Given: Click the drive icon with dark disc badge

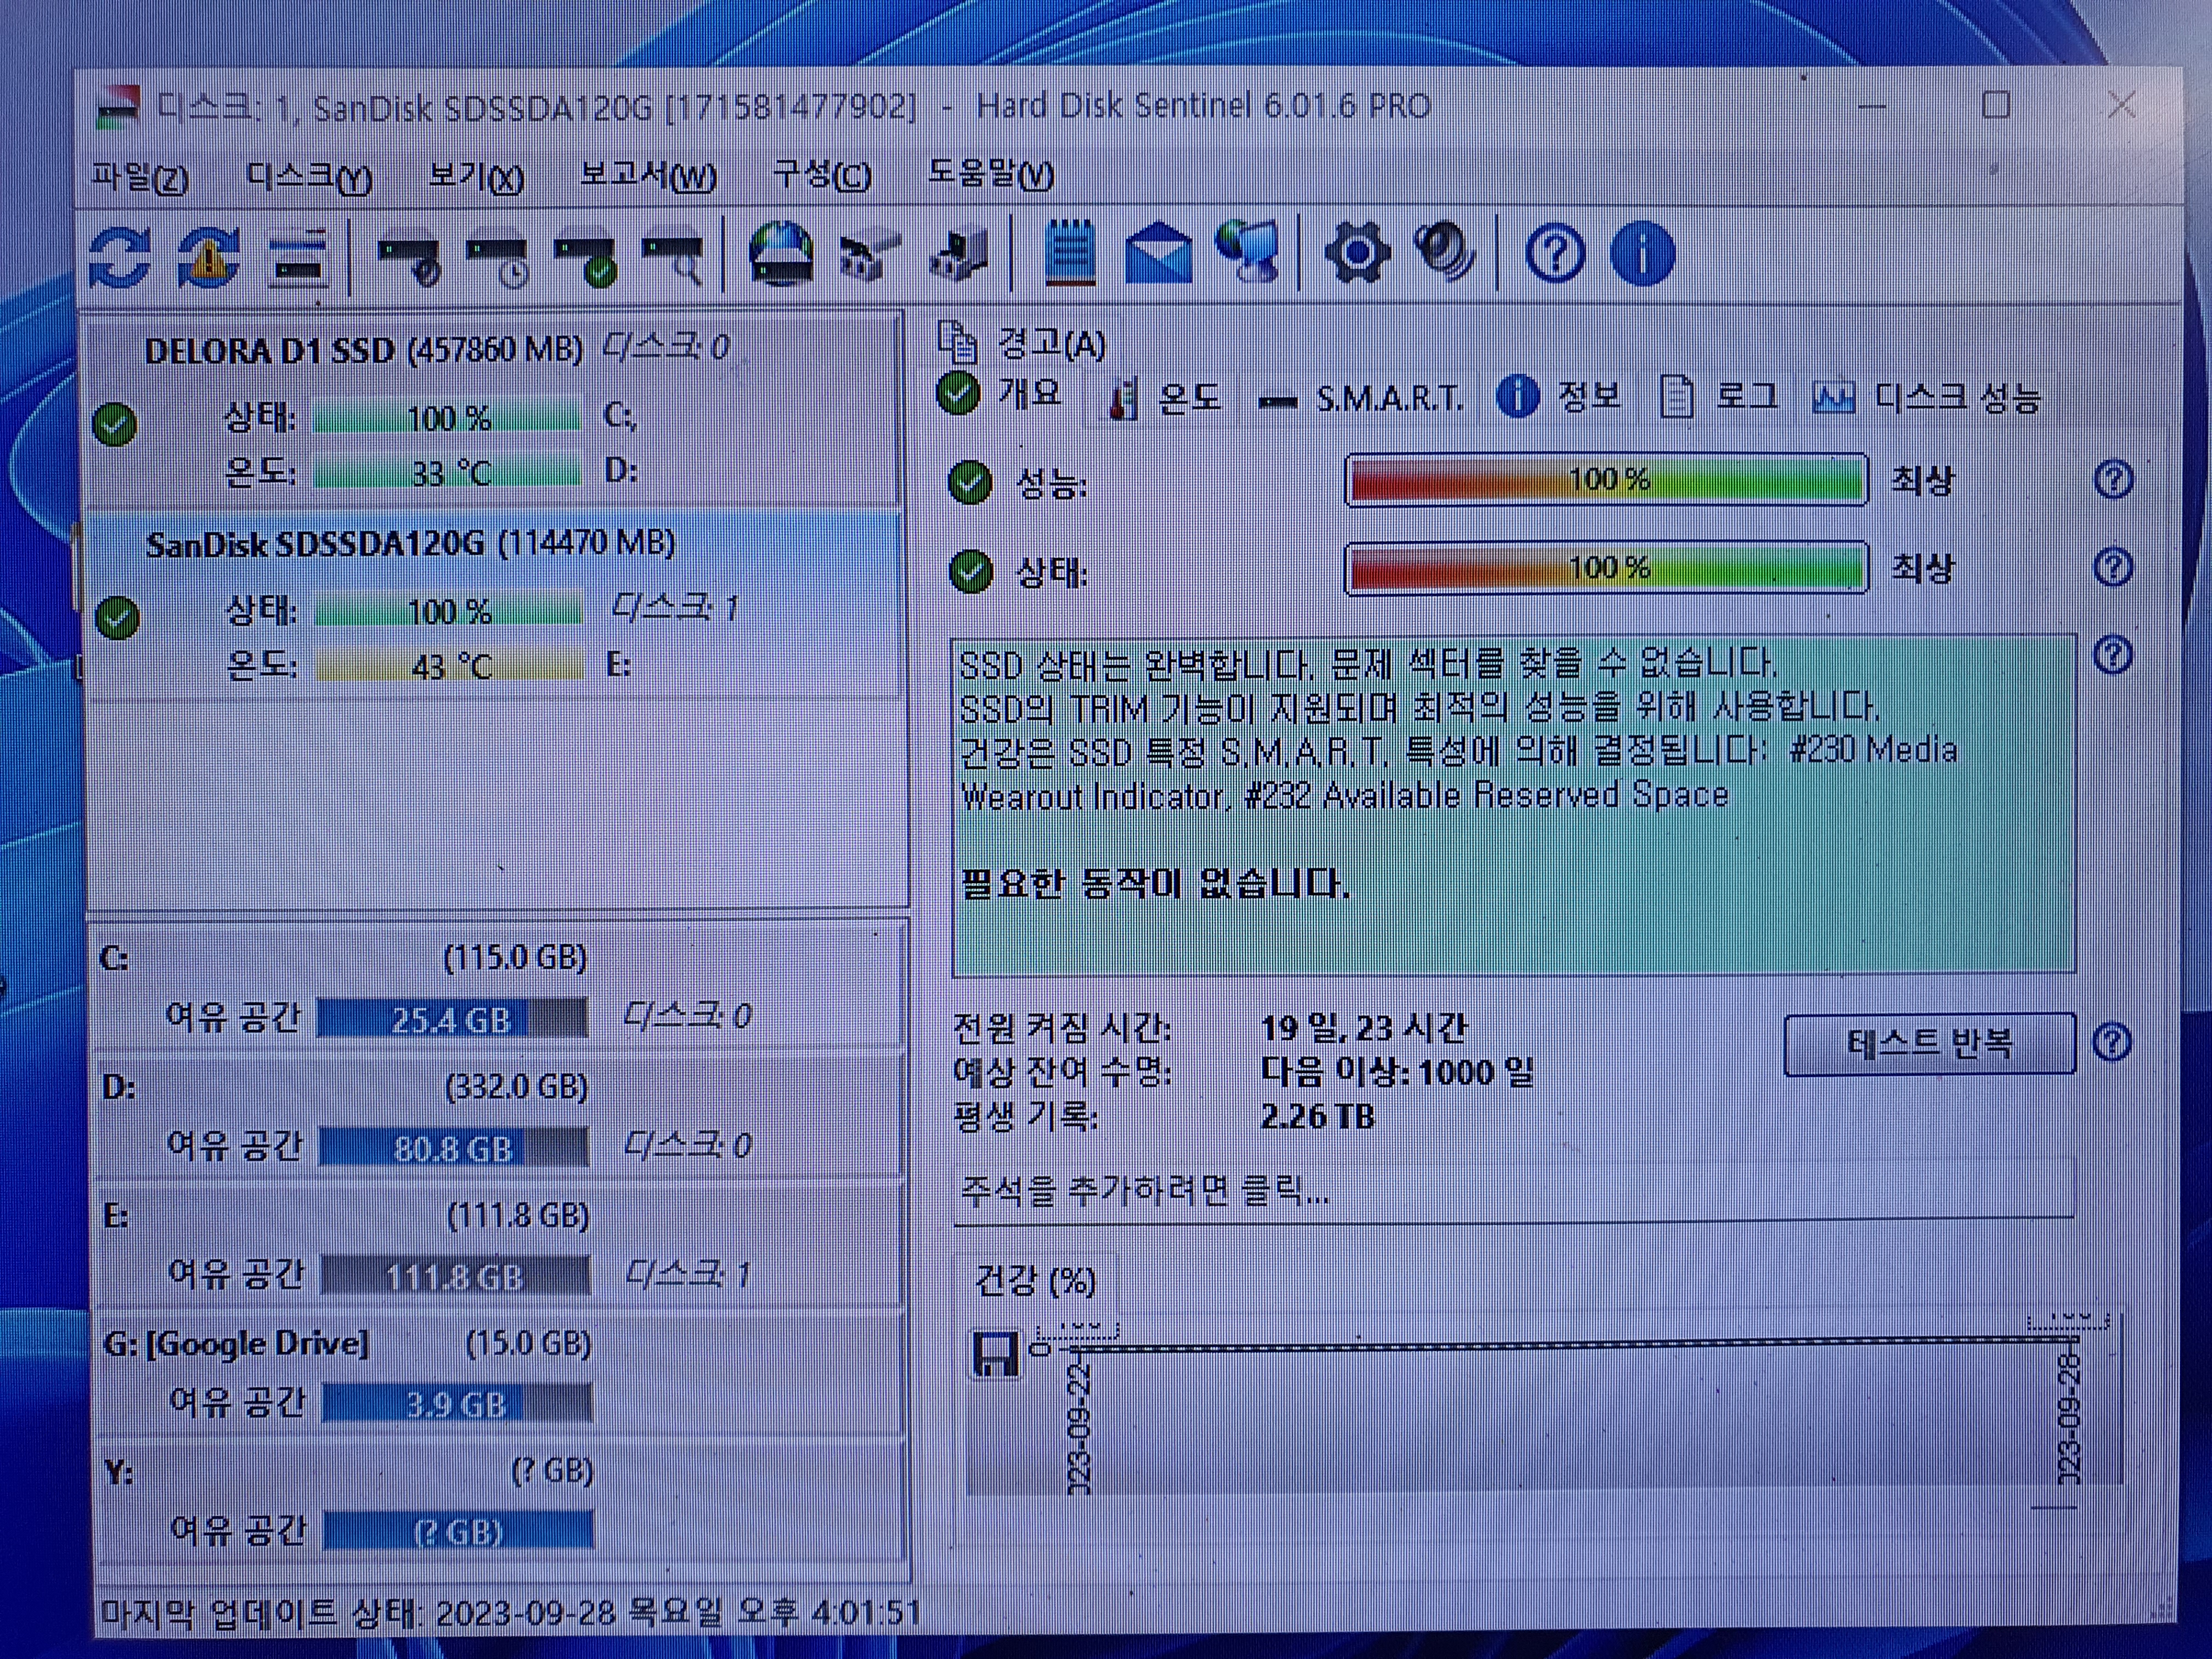Looking at the screenshot, I should (409, 260).
